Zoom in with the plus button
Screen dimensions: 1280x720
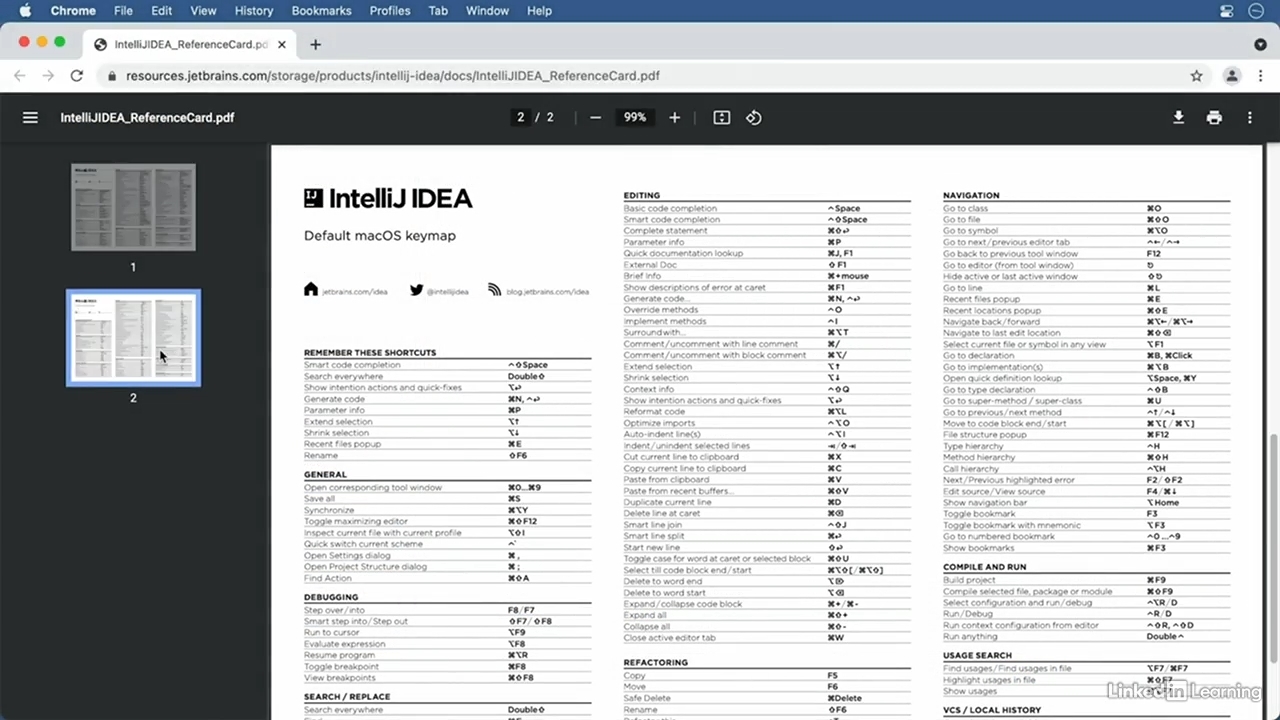point(674,117)
